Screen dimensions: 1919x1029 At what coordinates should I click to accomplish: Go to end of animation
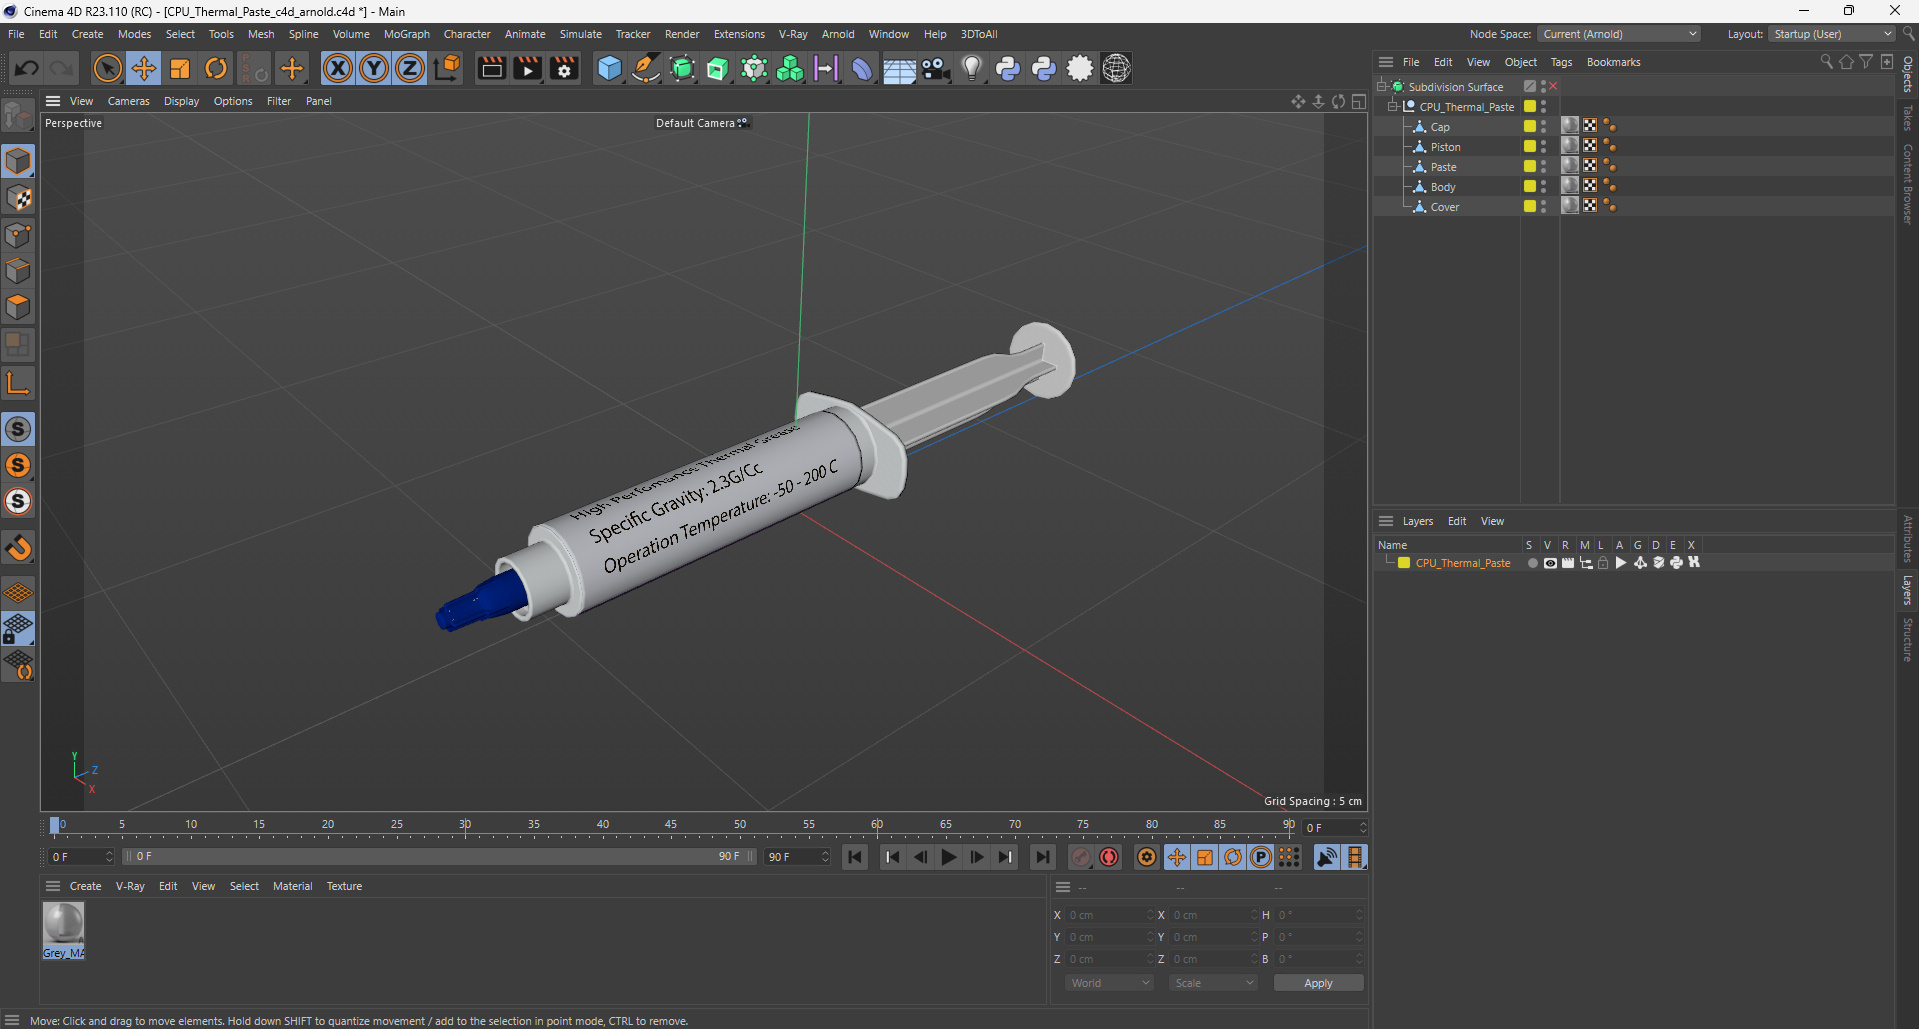tap(1043, 857)
